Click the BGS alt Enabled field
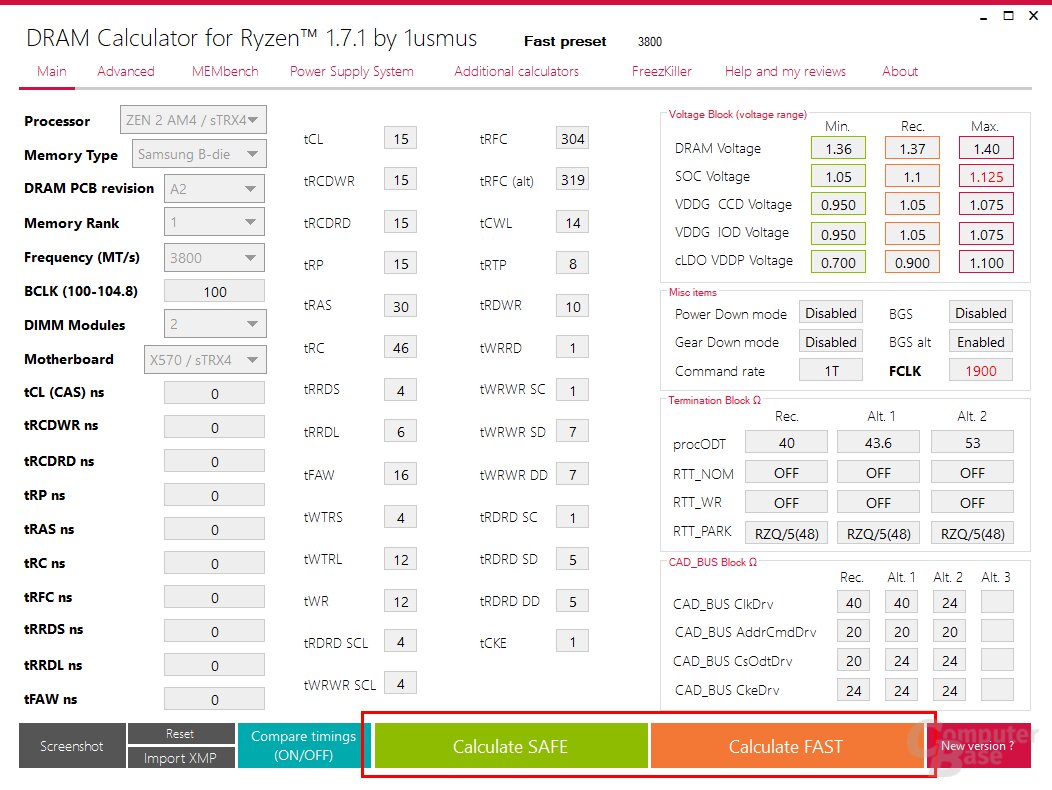Image resolution: width=1052 pixels, height=790 pixels. tap(980, 342)
